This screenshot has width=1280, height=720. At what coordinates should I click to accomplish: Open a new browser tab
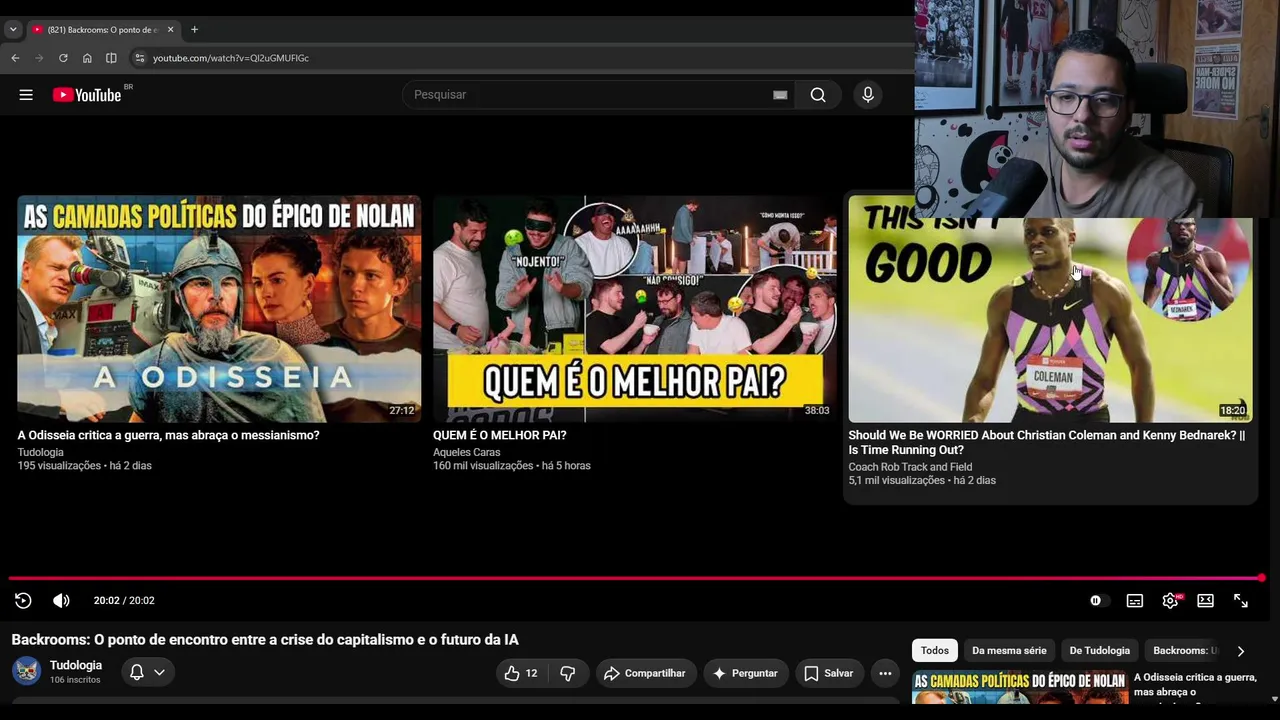194,30
